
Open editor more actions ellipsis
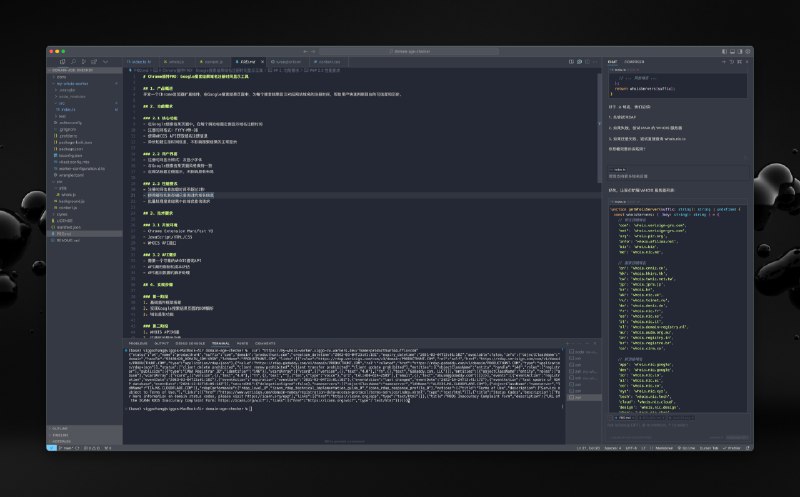(595, 62)
